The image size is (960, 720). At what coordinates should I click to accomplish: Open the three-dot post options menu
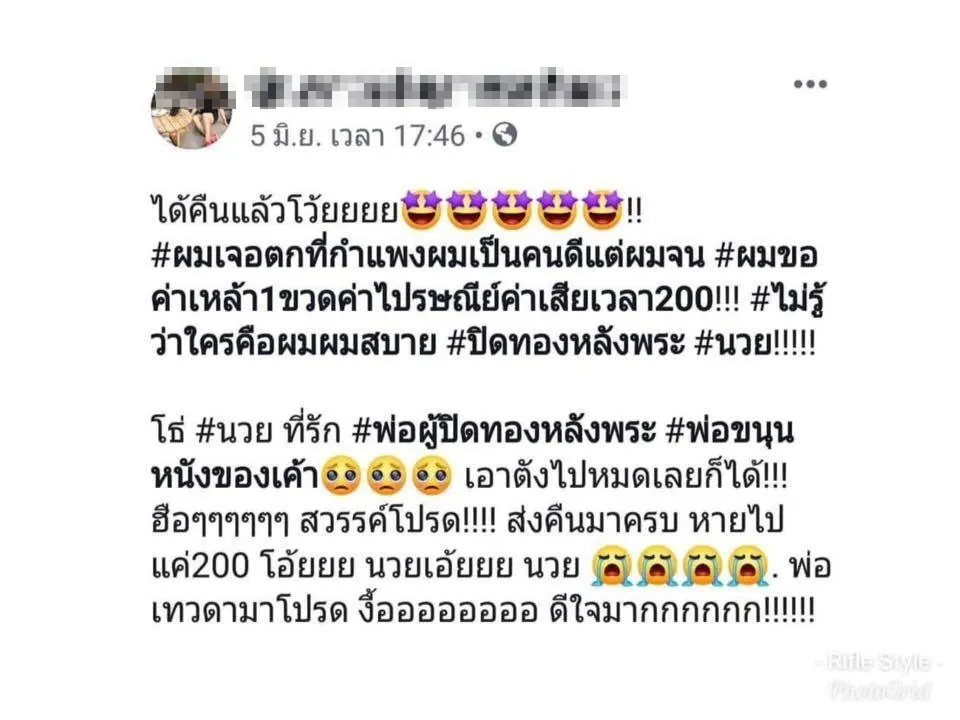point(810,84)
